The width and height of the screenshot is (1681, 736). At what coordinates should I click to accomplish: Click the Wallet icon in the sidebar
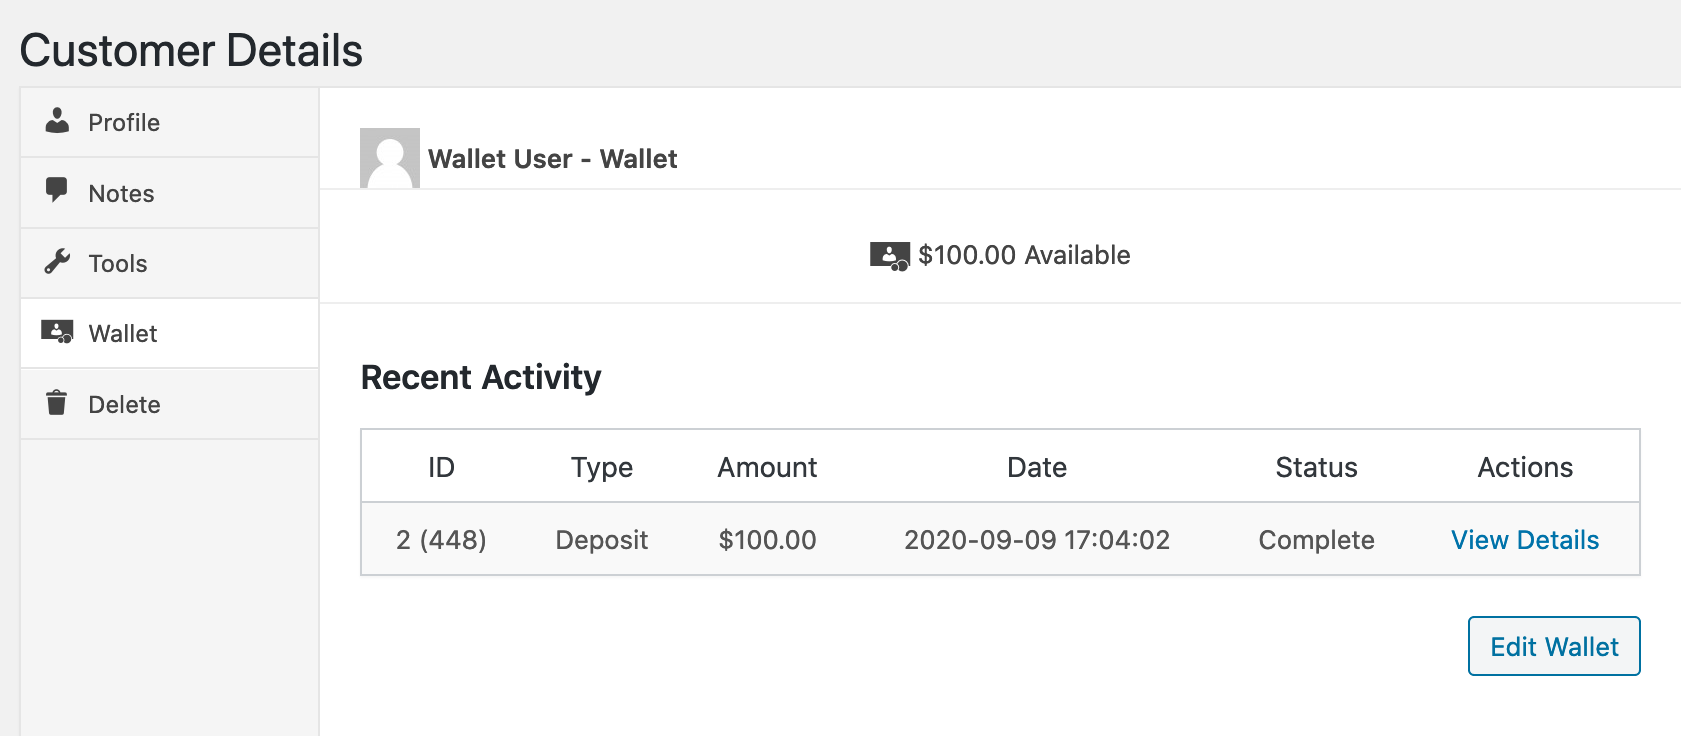57,332
